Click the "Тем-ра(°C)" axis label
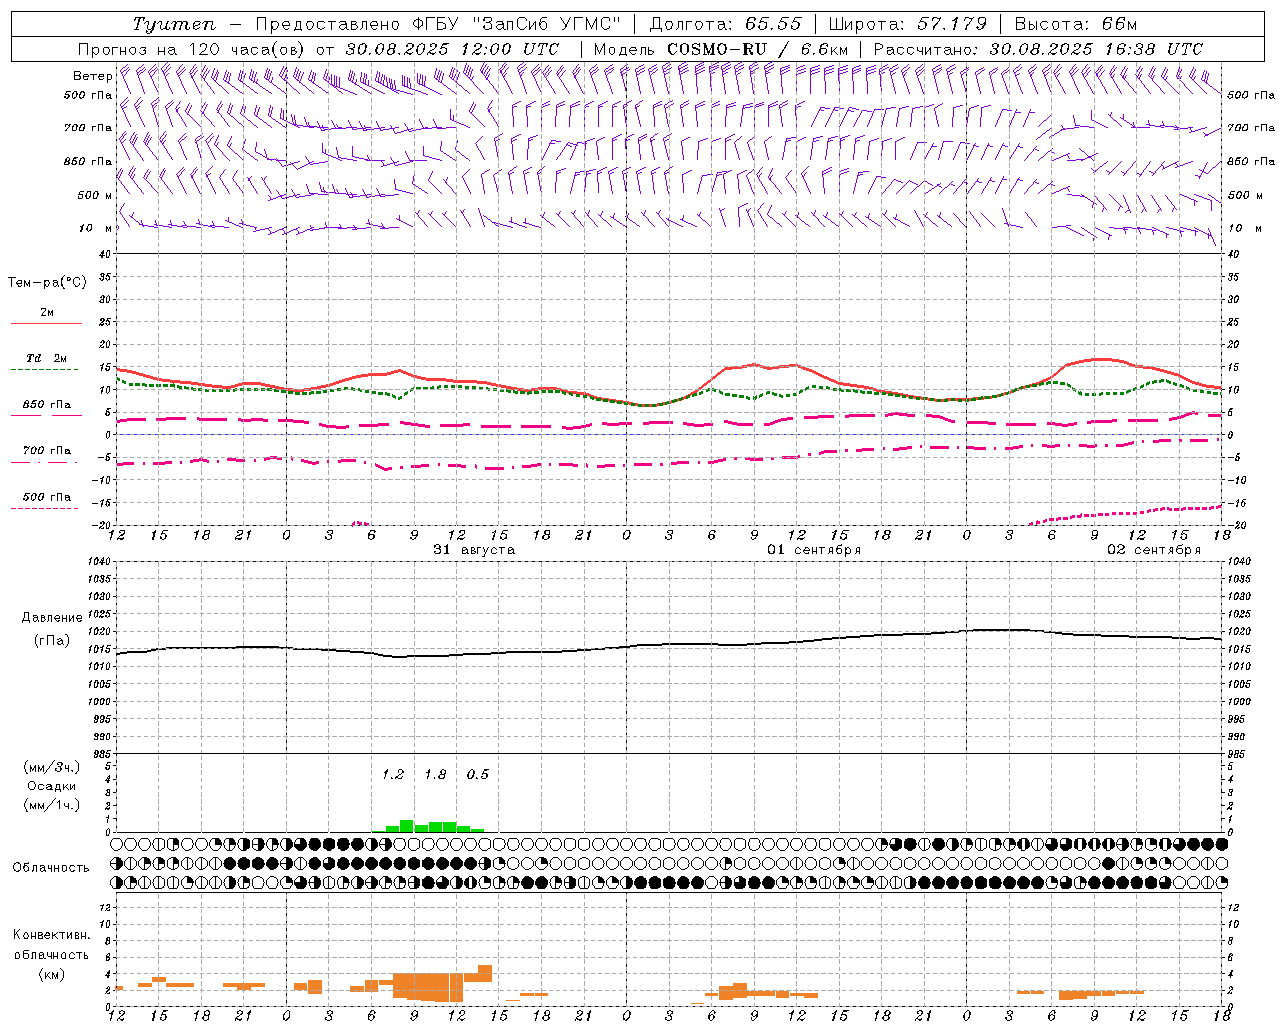1280x1024 pixels. (x=47, y=283)
